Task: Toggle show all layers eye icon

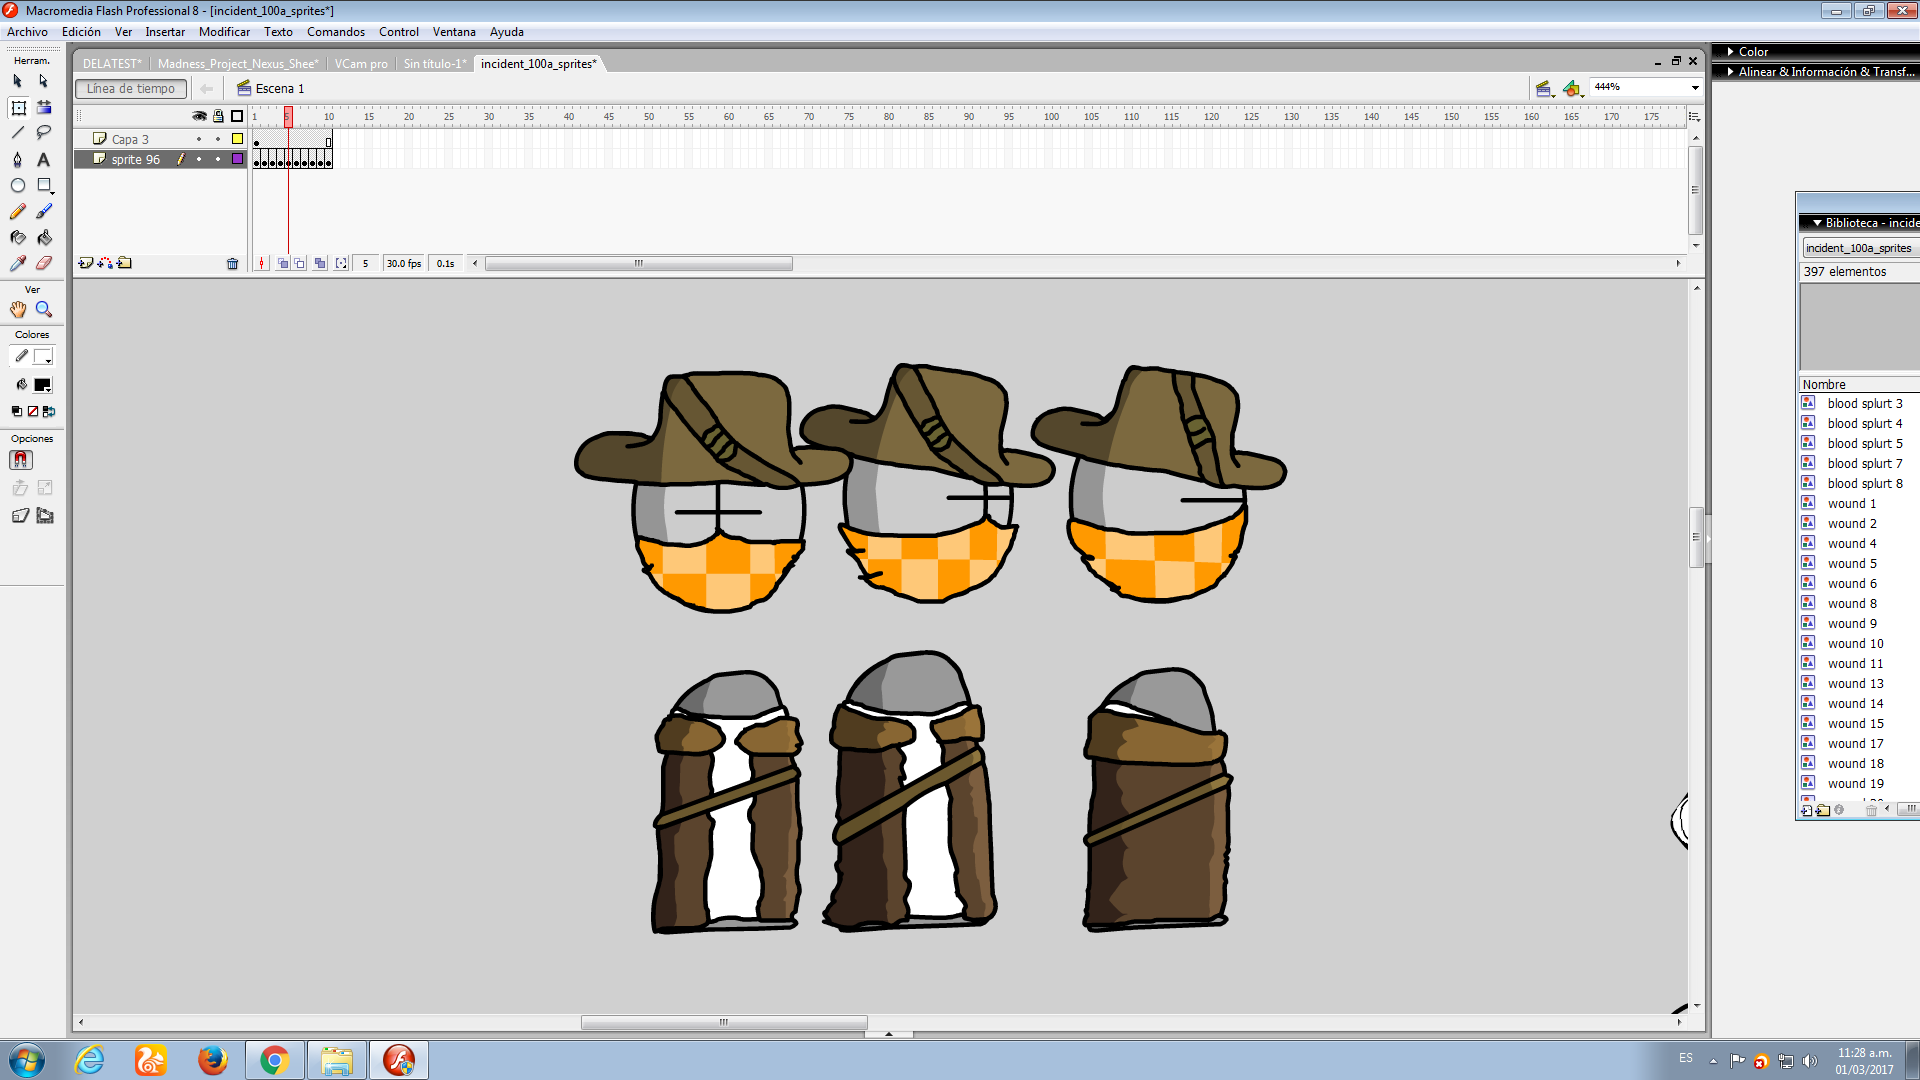Action: click(199, 116)
